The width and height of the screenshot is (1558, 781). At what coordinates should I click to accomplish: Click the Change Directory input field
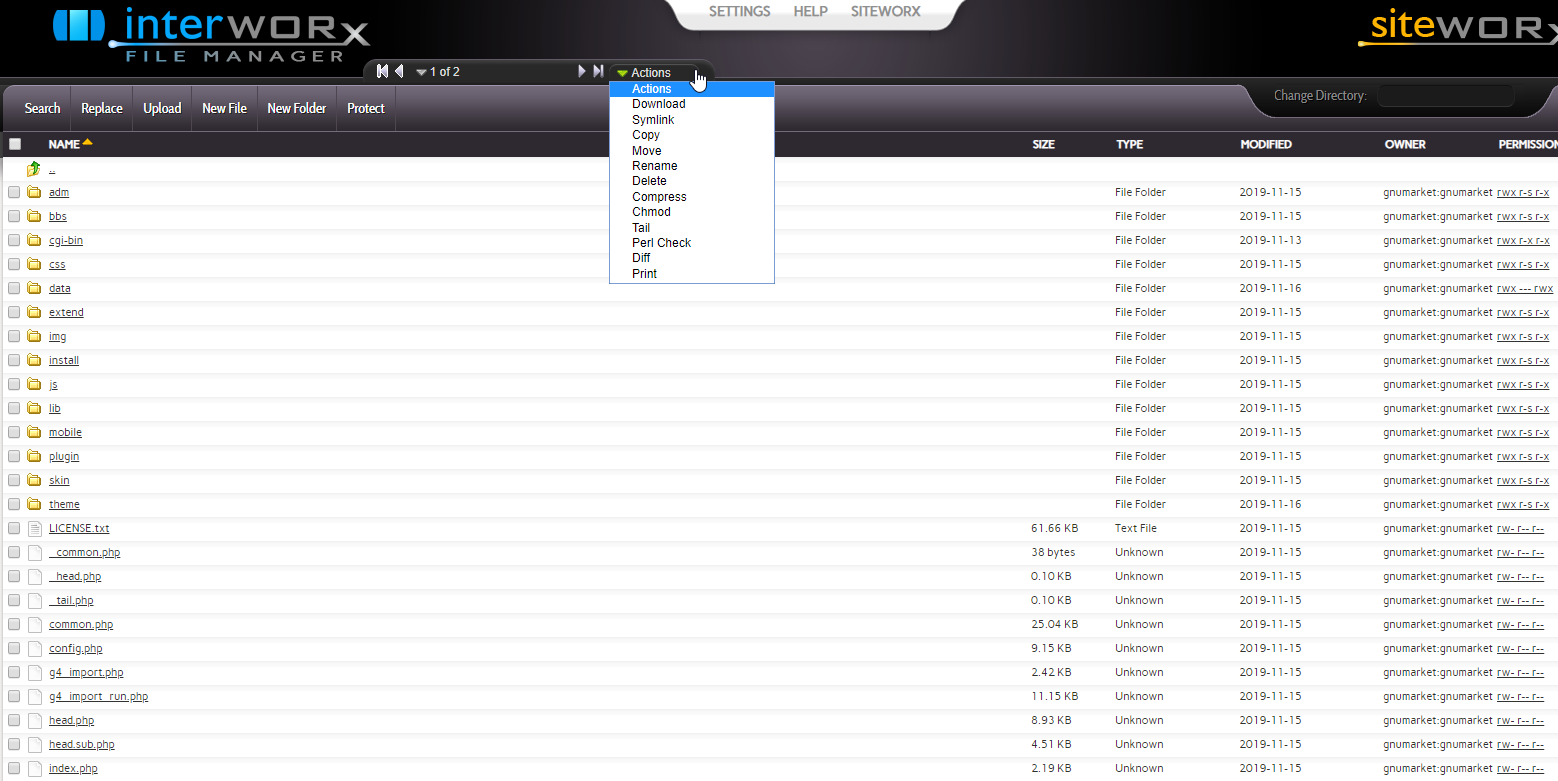click(x=1445, y=96)
